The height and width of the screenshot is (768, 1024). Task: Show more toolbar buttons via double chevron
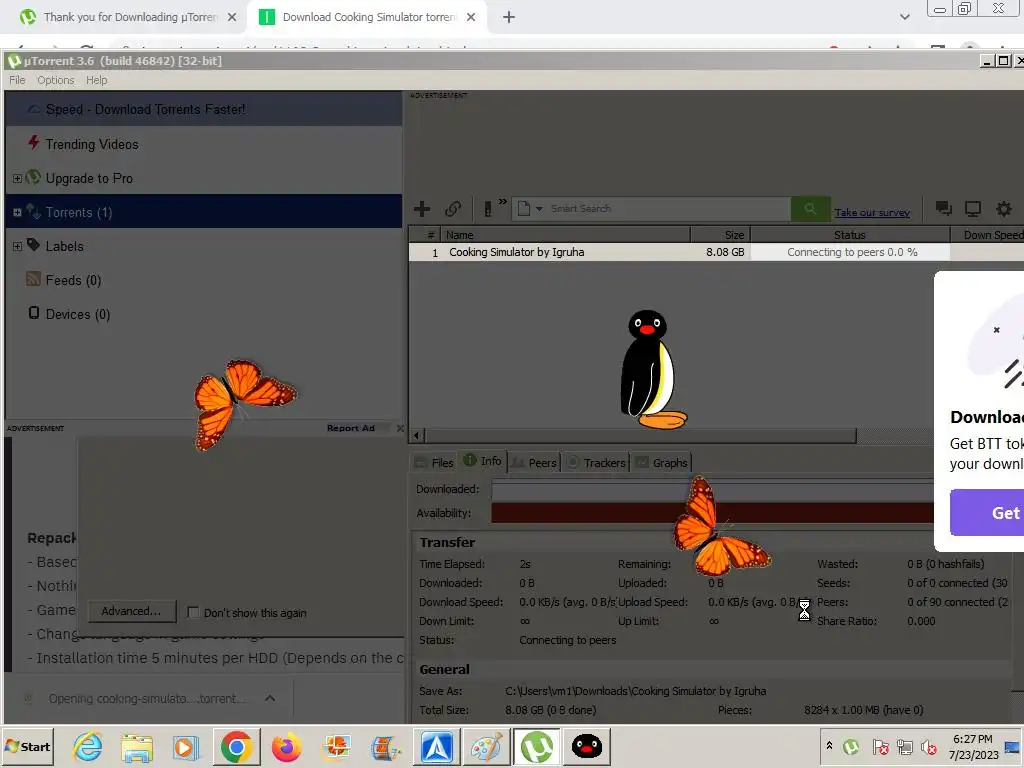pos(502,202)
